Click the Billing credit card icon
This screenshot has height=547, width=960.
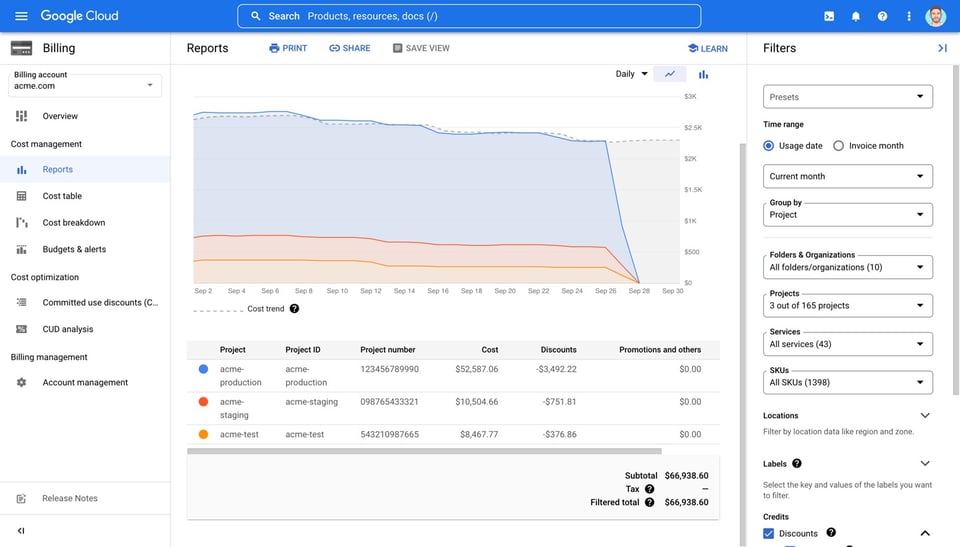(x=21, y=48)
